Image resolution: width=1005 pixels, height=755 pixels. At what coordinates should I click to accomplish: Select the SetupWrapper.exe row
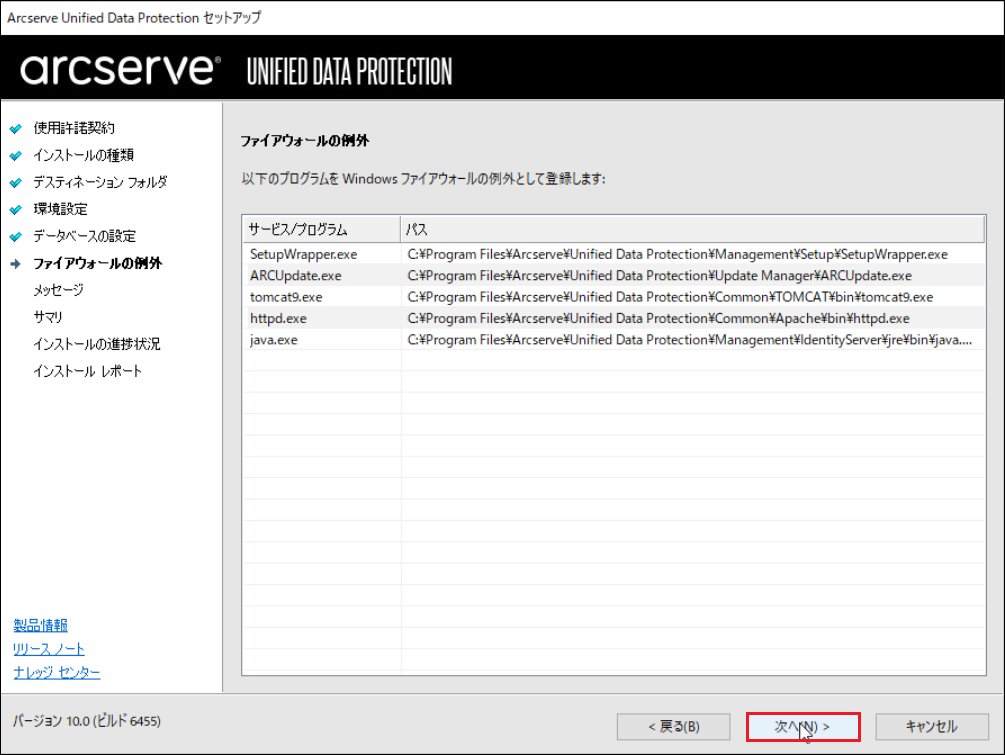pos(613,254)
